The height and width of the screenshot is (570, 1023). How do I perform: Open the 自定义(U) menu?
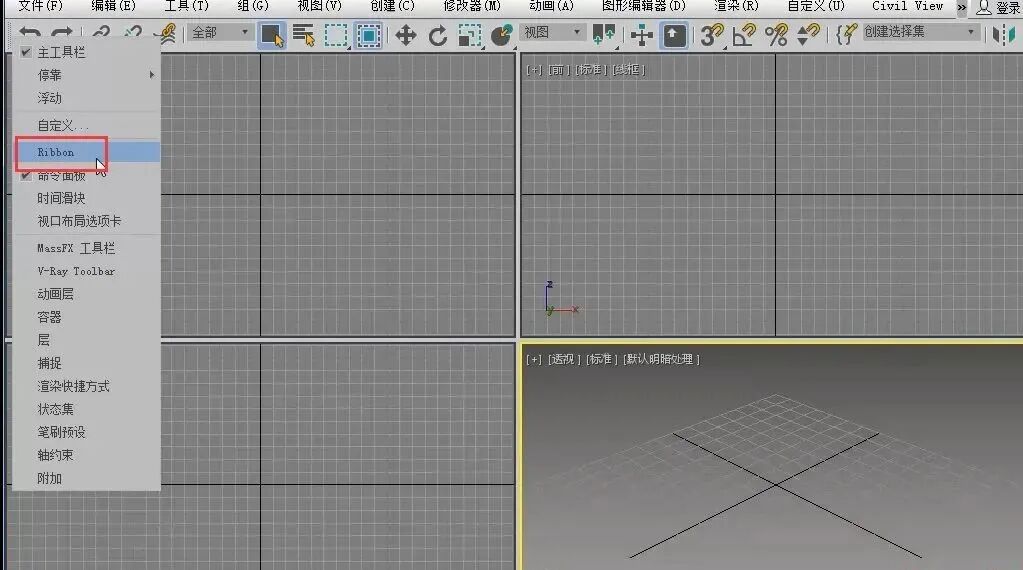point(816,7)
